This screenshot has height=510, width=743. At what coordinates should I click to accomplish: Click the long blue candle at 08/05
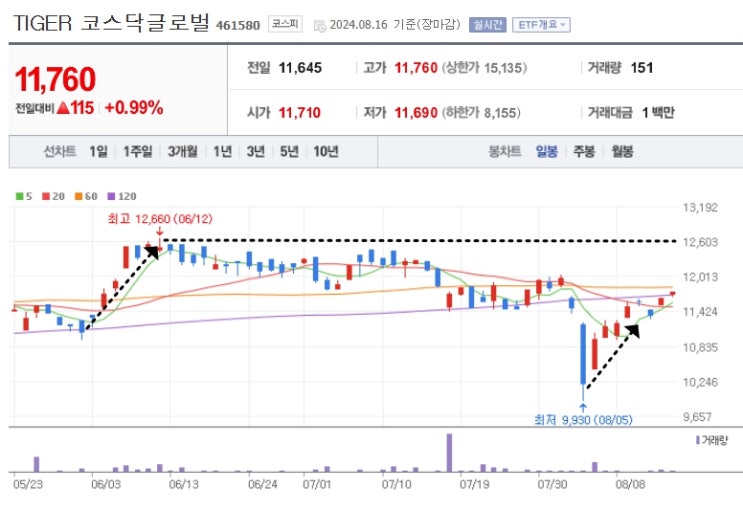[583, 354]
